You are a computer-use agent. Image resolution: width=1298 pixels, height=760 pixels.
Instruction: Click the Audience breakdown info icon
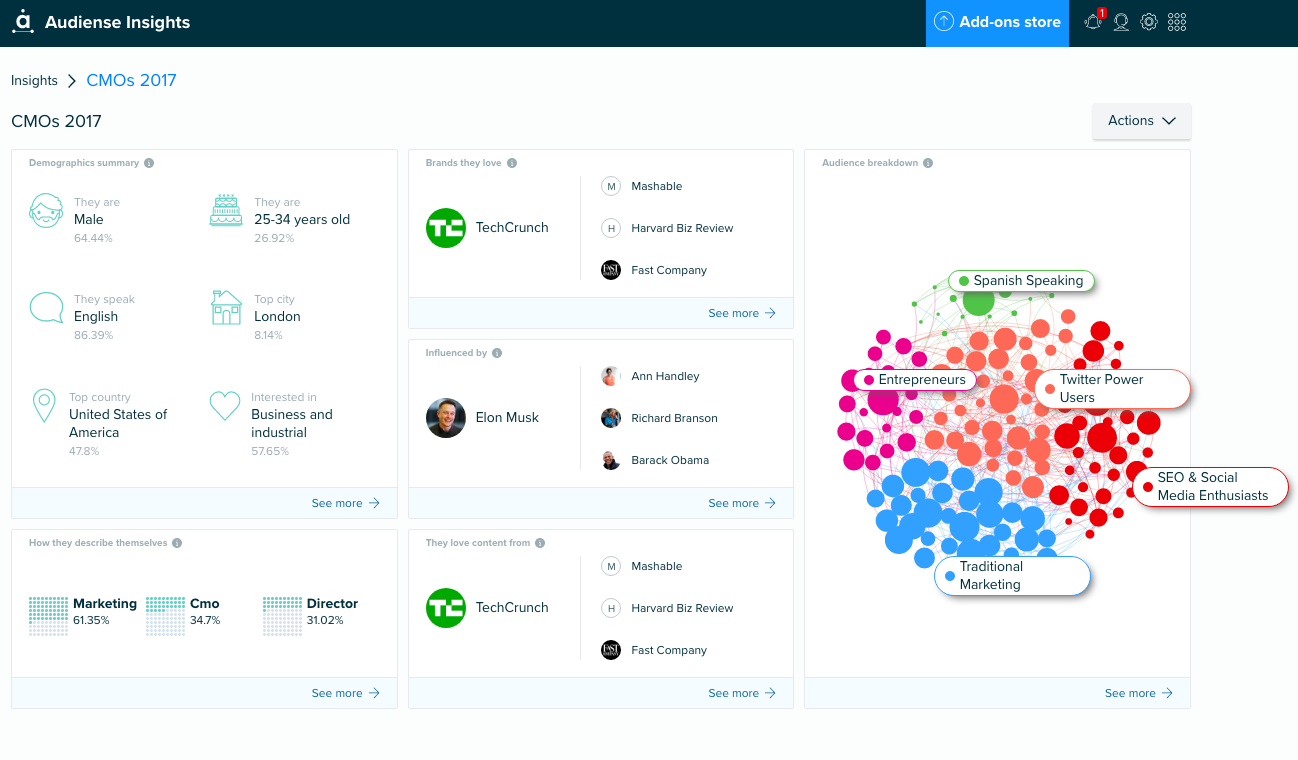click(928, 163)
